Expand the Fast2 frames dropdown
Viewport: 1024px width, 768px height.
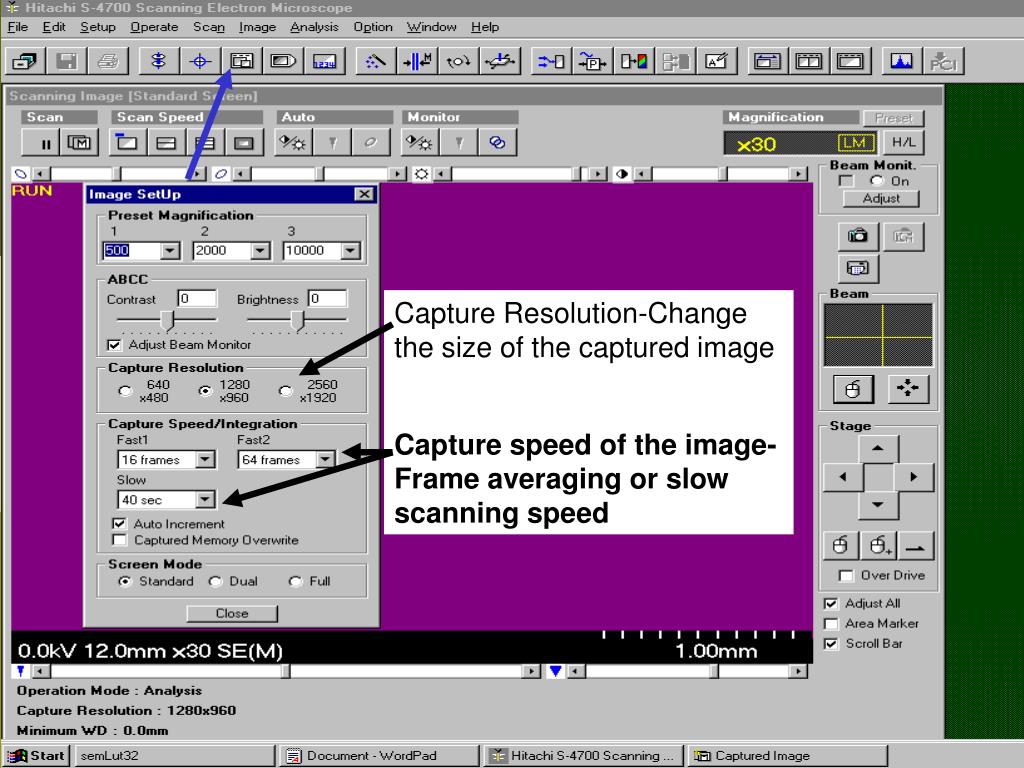325,460
